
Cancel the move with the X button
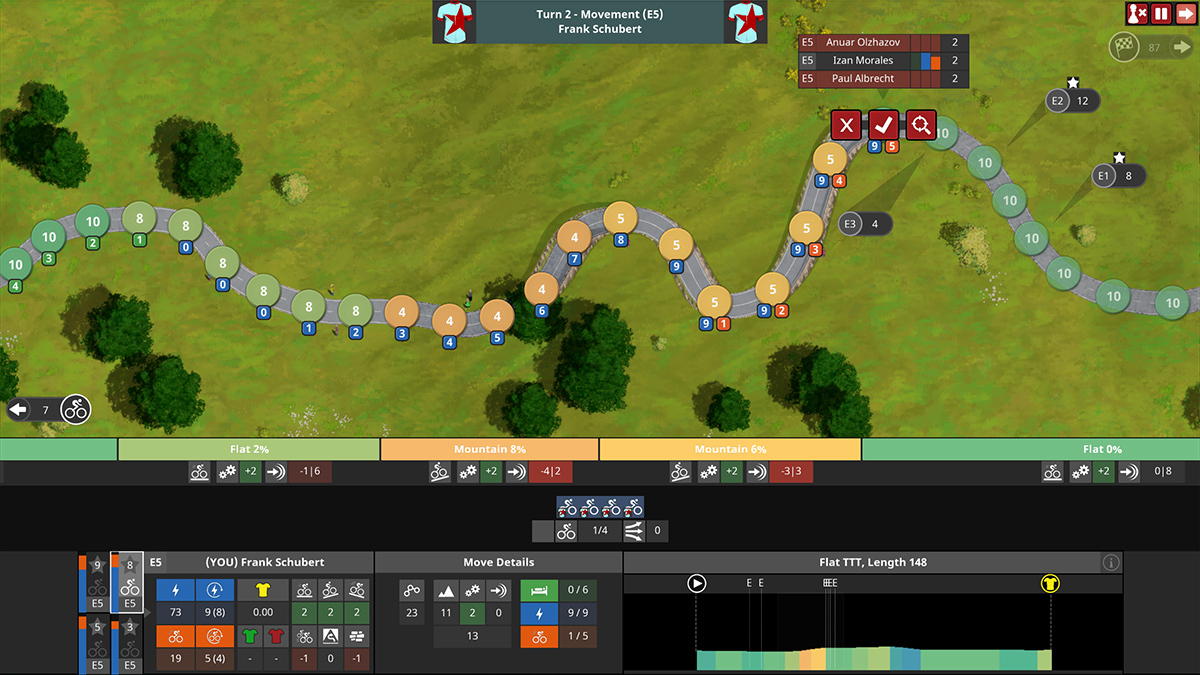846,125
